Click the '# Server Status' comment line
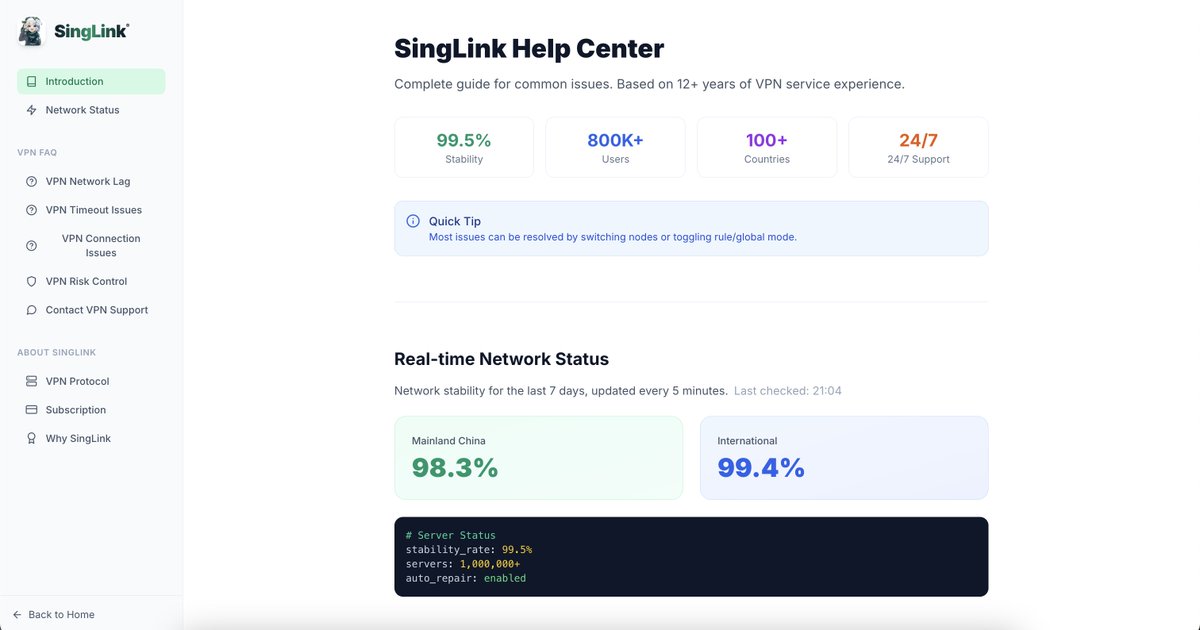The image size is (1200, 630). tap(451, 536)
